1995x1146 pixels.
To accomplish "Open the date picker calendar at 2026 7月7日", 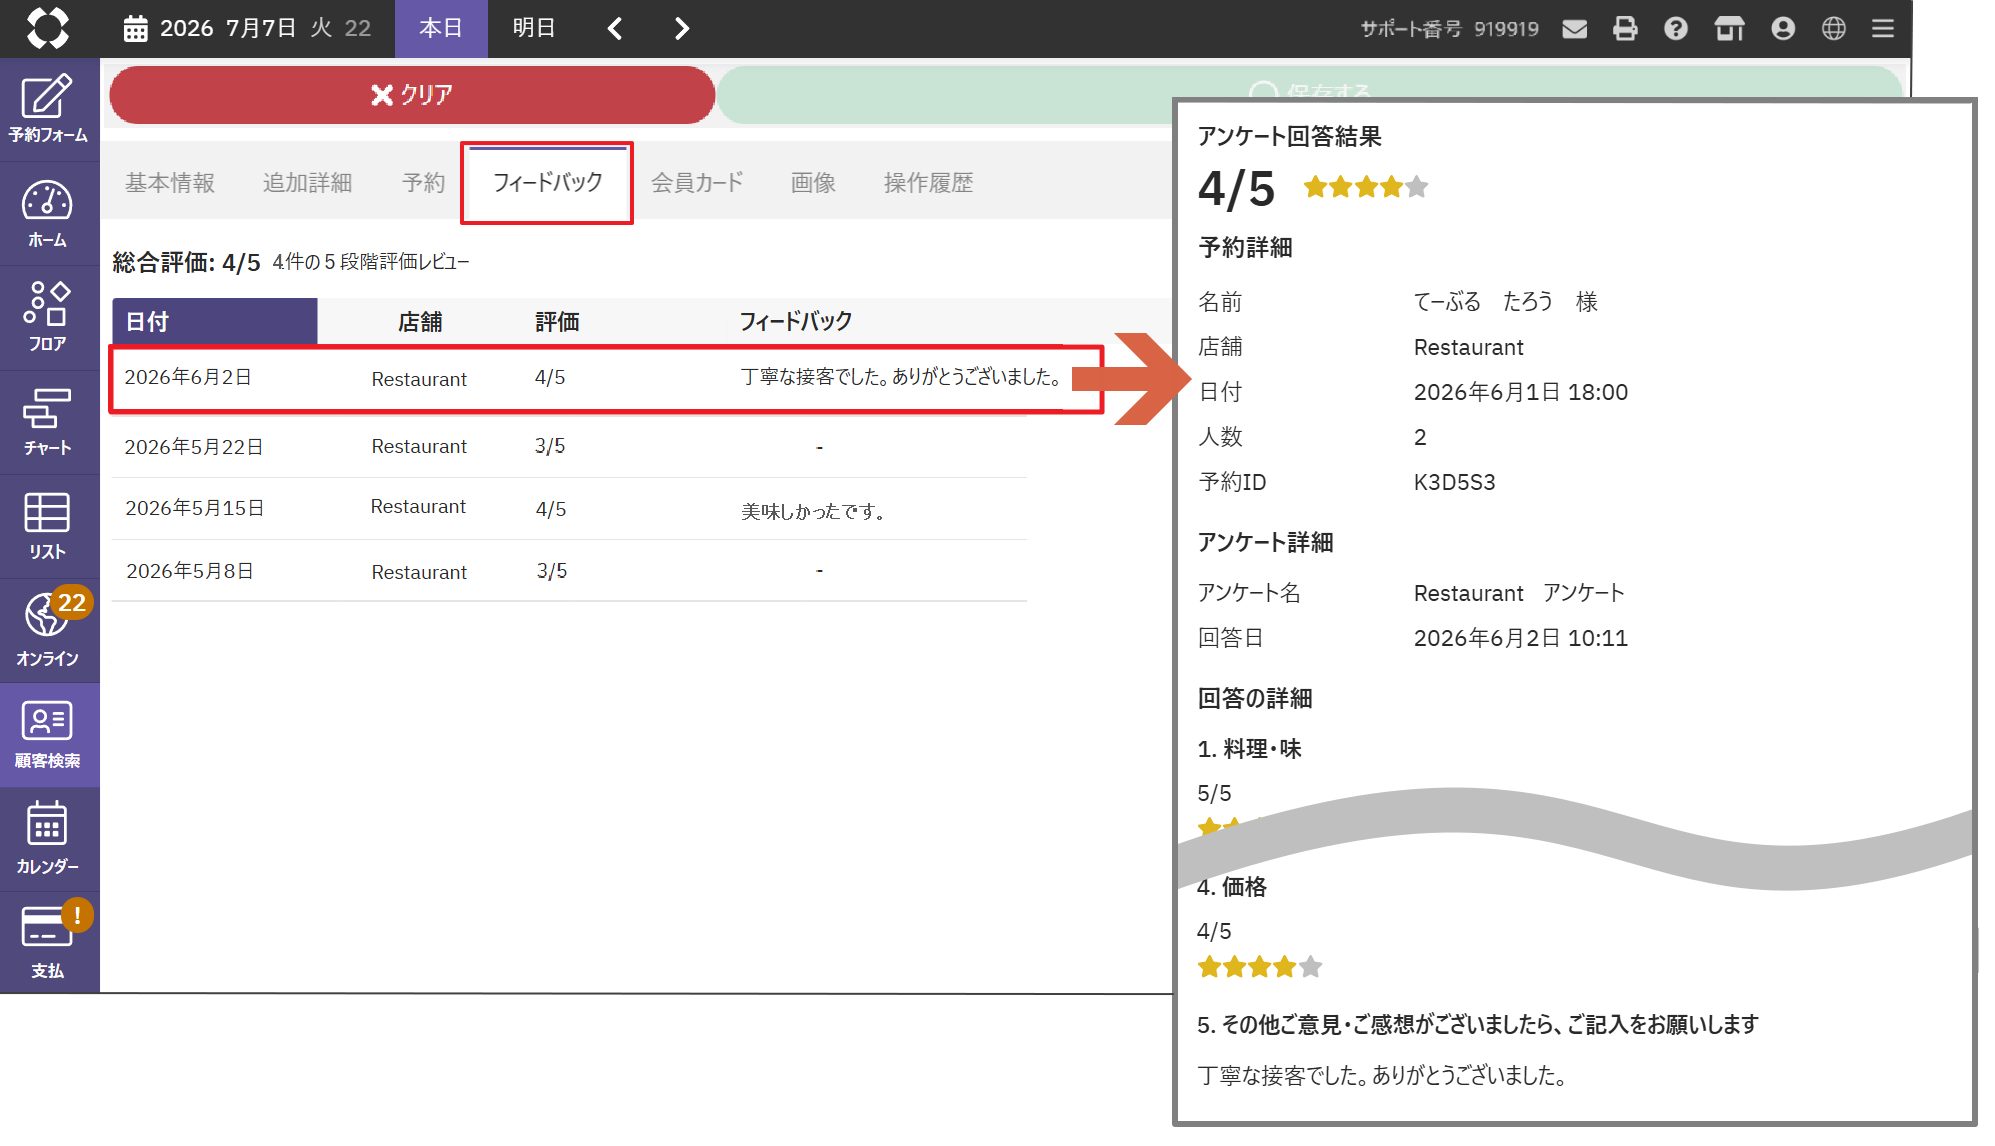I will coord(136,29).
